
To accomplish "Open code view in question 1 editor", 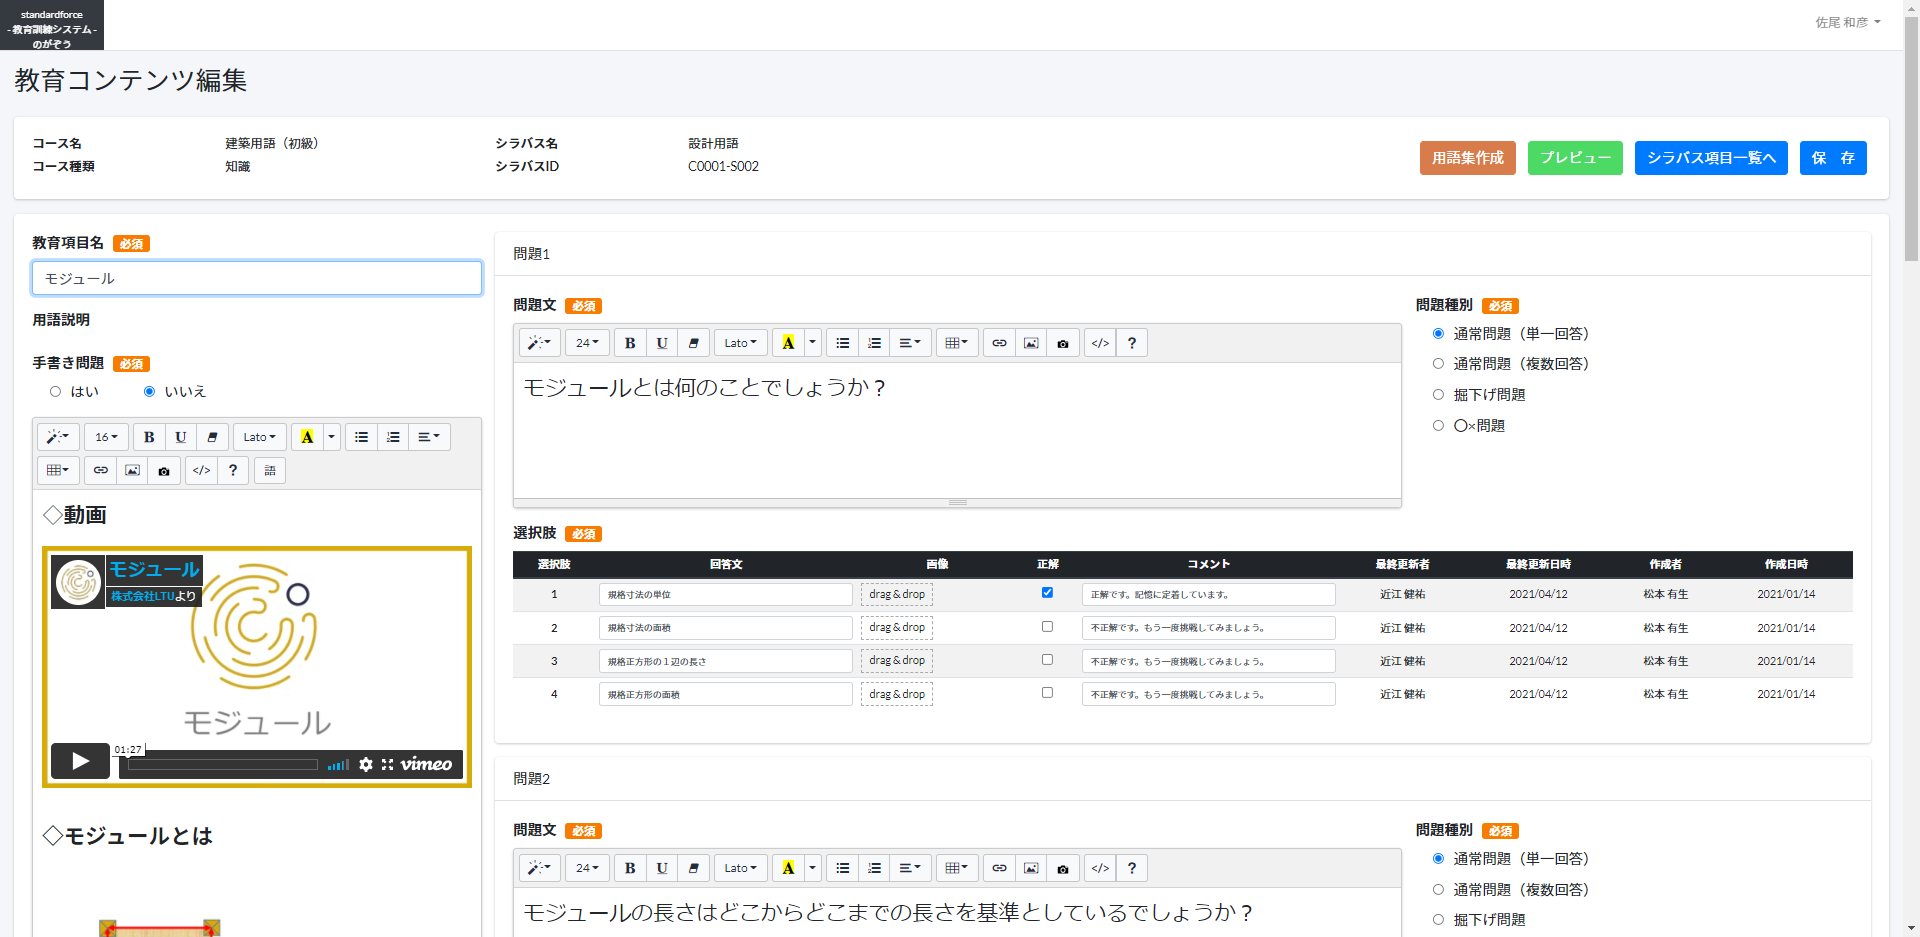I will click(x=1100, y=343).
